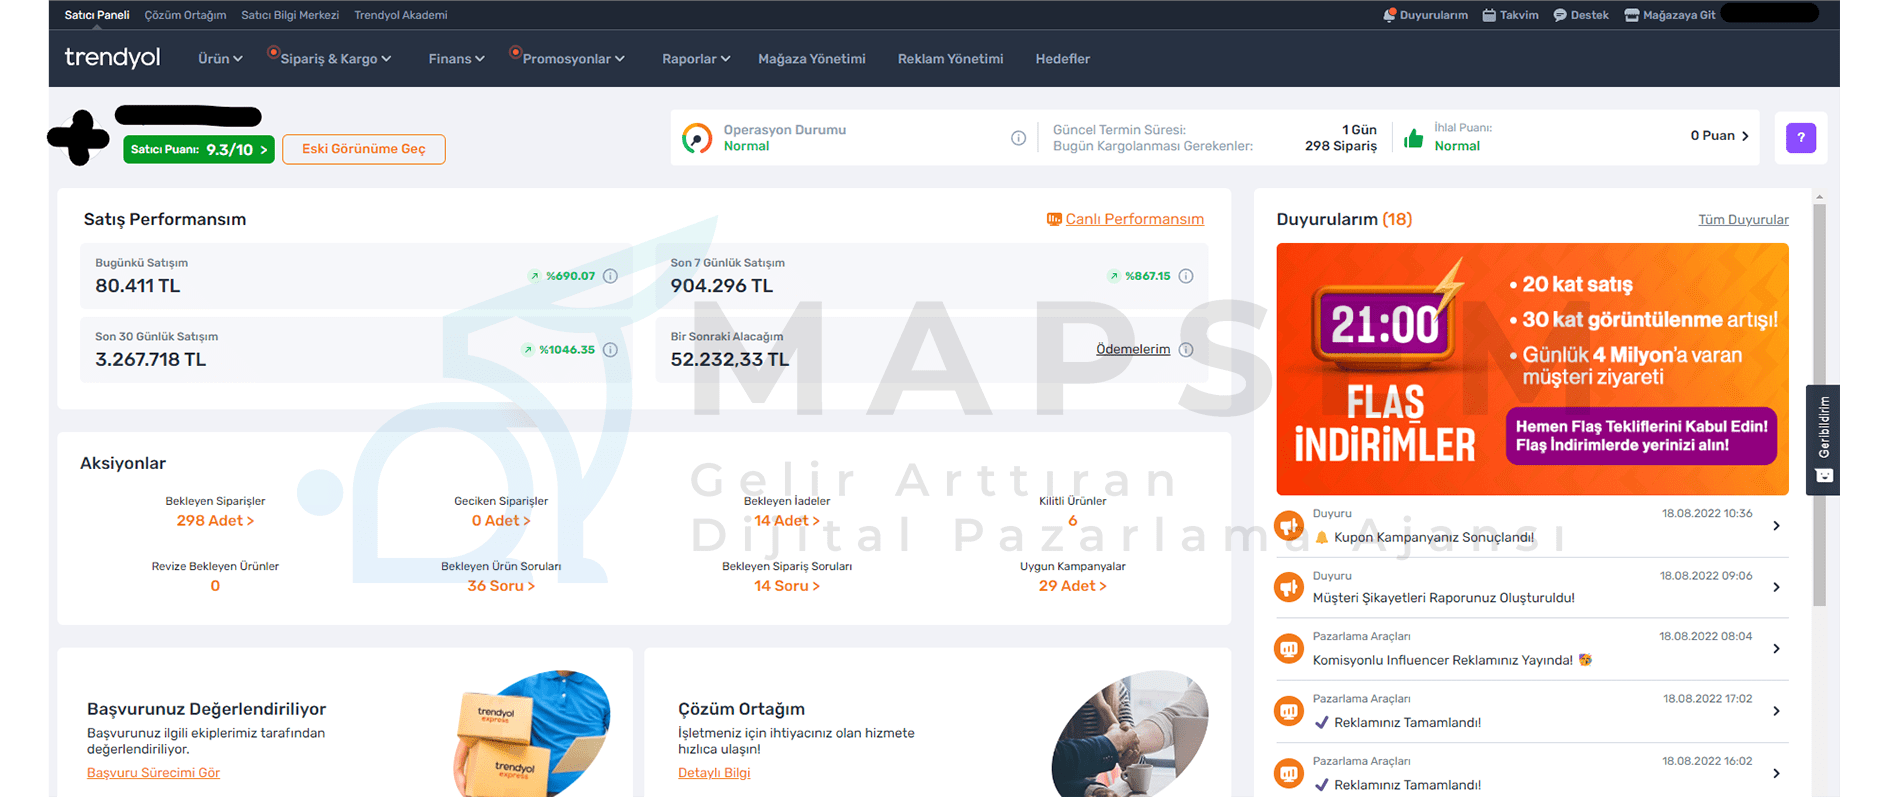1887x797 pixels.
Task: Open Hedefler menu item
Action: coord(1063,59)
